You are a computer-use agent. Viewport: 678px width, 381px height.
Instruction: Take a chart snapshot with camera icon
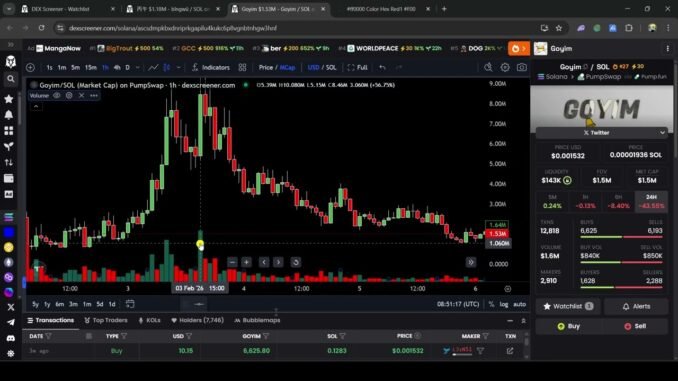tap(522, 67)
